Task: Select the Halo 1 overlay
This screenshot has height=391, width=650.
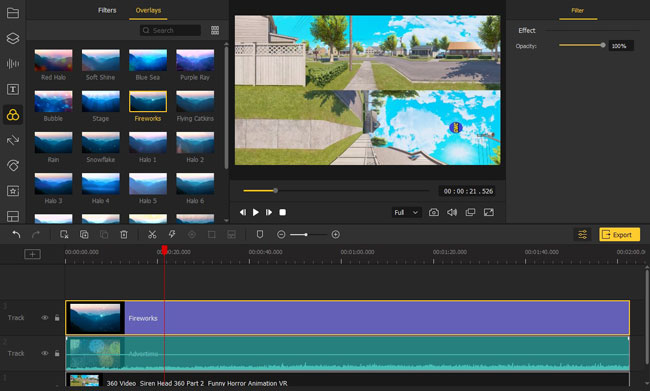Action: 148,143
